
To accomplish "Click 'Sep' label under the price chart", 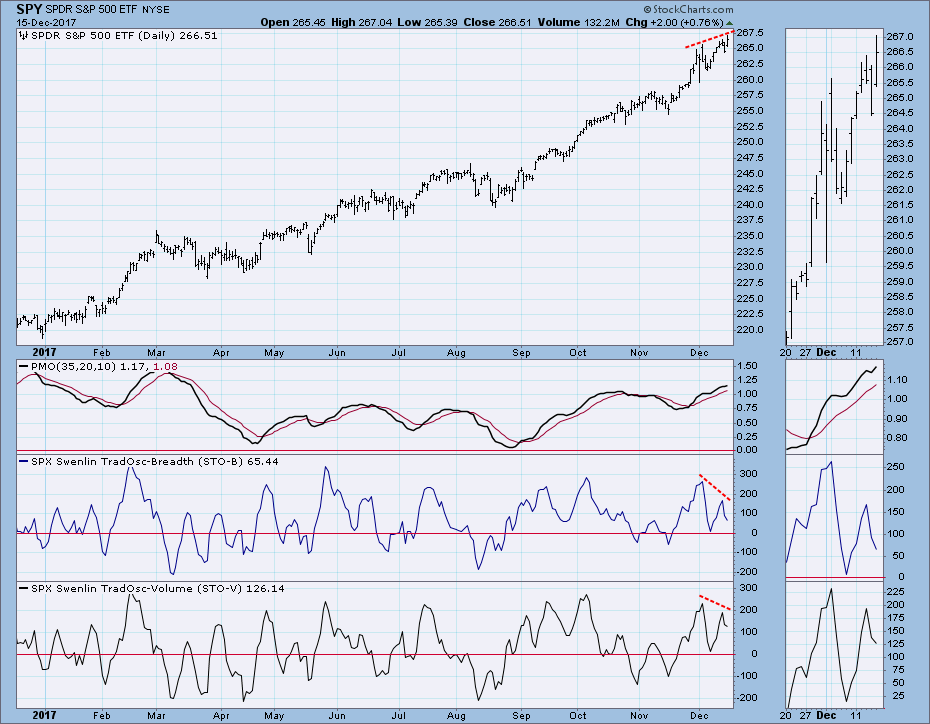I will click(521, 353).
